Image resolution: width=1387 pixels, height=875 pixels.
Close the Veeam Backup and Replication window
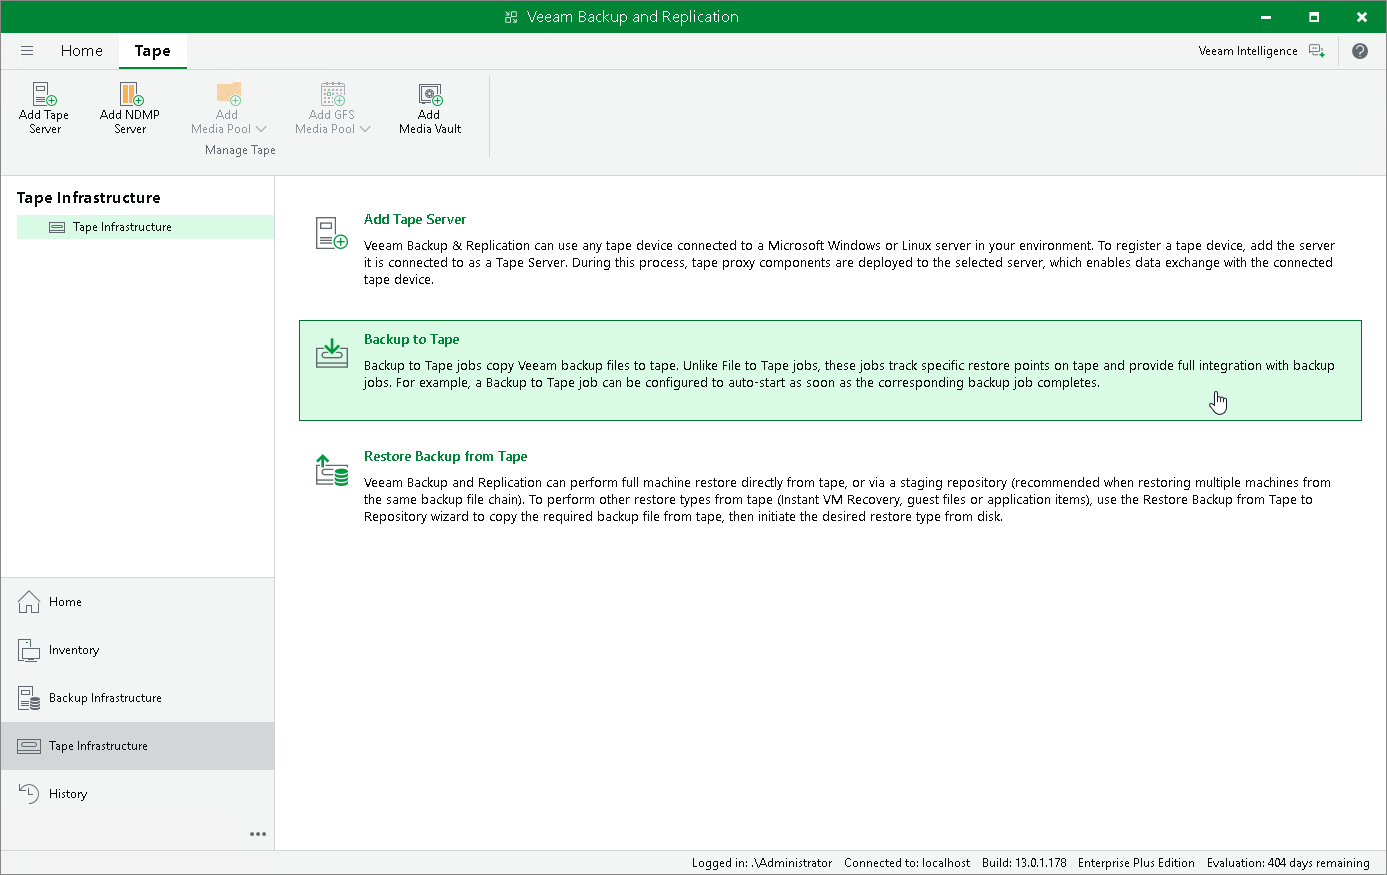point(1362,17)
